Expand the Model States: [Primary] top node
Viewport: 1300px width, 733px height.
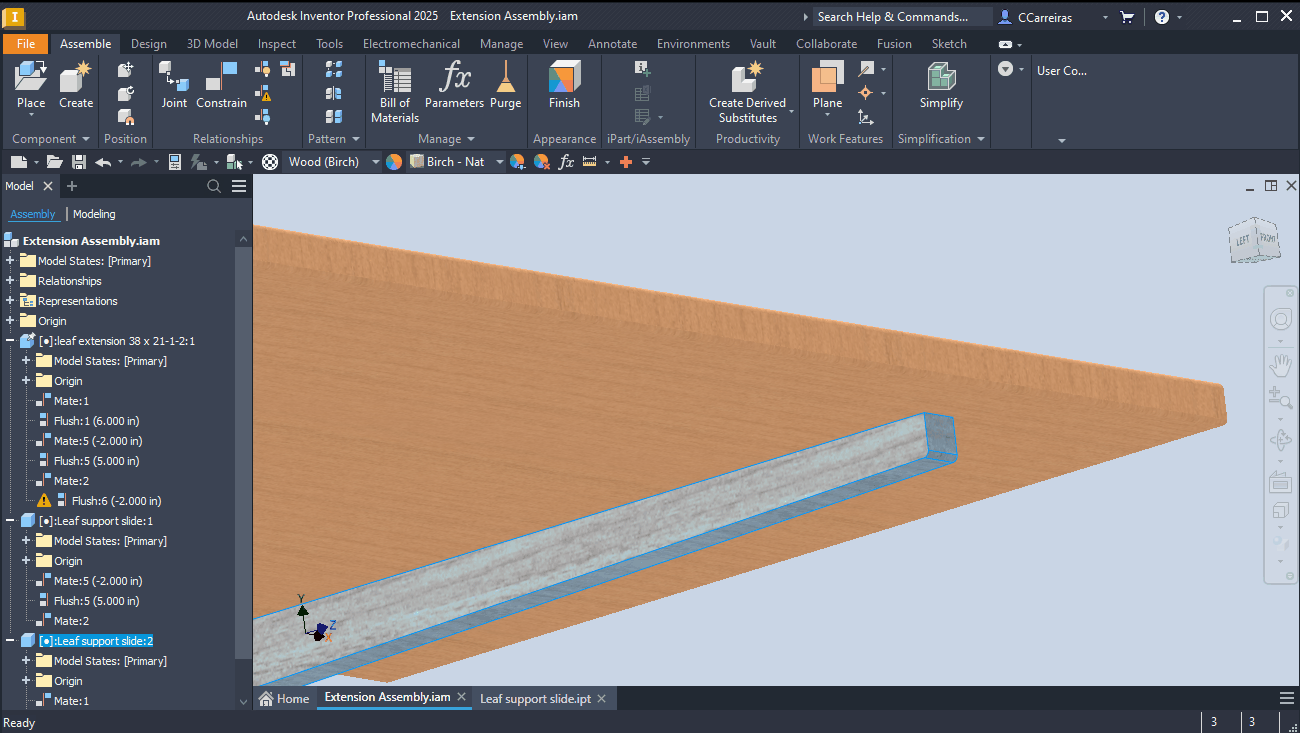click(x=10, y=261)
